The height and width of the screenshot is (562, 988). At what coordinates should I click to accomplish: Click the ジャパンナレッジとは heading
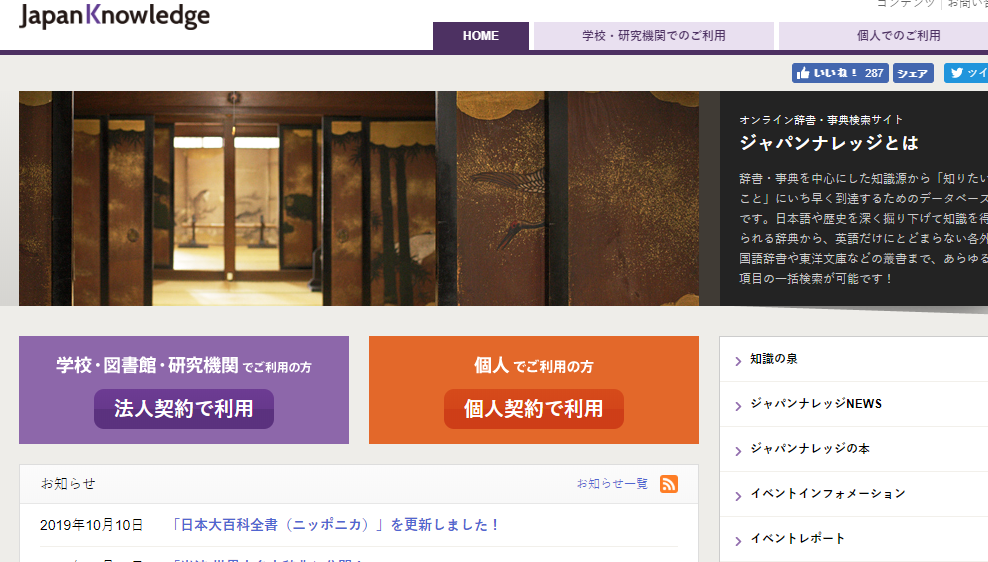tap(829, 143)
